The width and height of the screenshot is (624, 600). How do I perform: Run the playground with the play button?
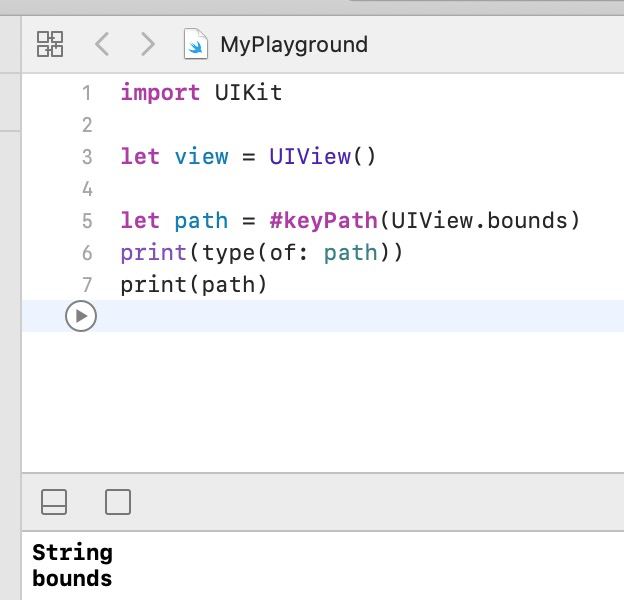81,316
